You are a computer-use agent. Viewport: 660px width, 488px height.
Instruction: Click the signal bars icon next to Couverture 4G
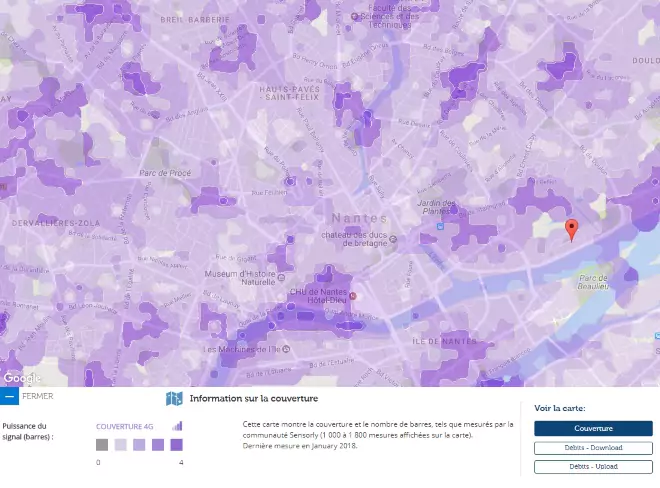coord(178,426)
